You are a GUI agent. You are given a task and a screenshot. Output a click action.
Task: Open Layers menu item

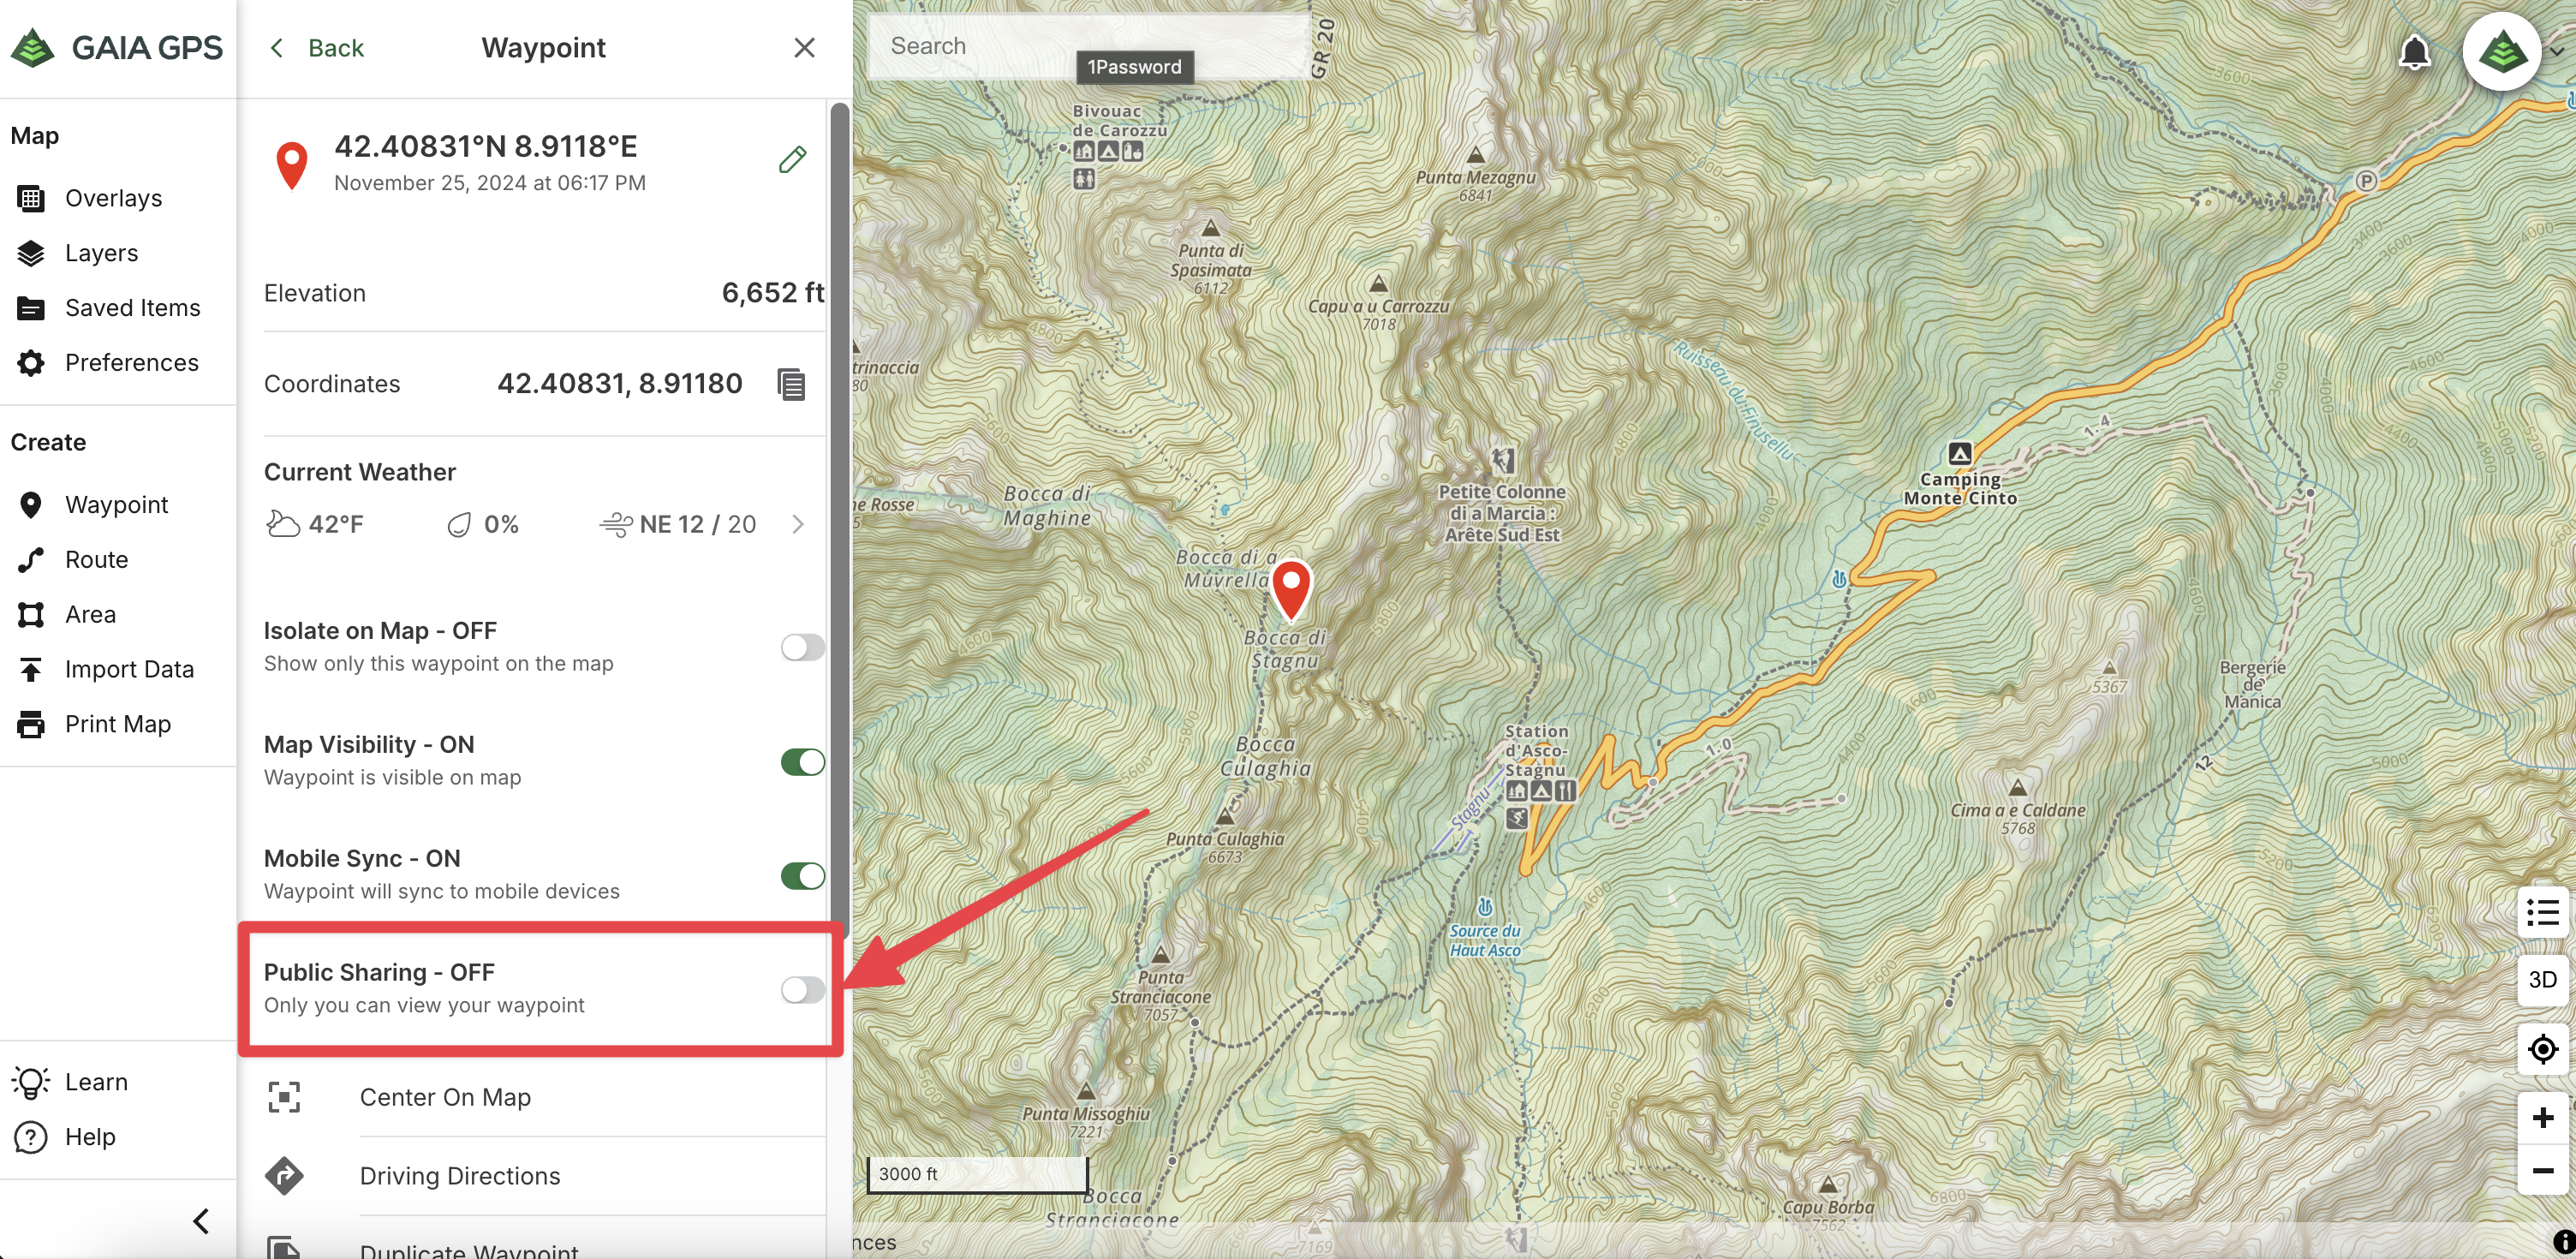(101, 253)
